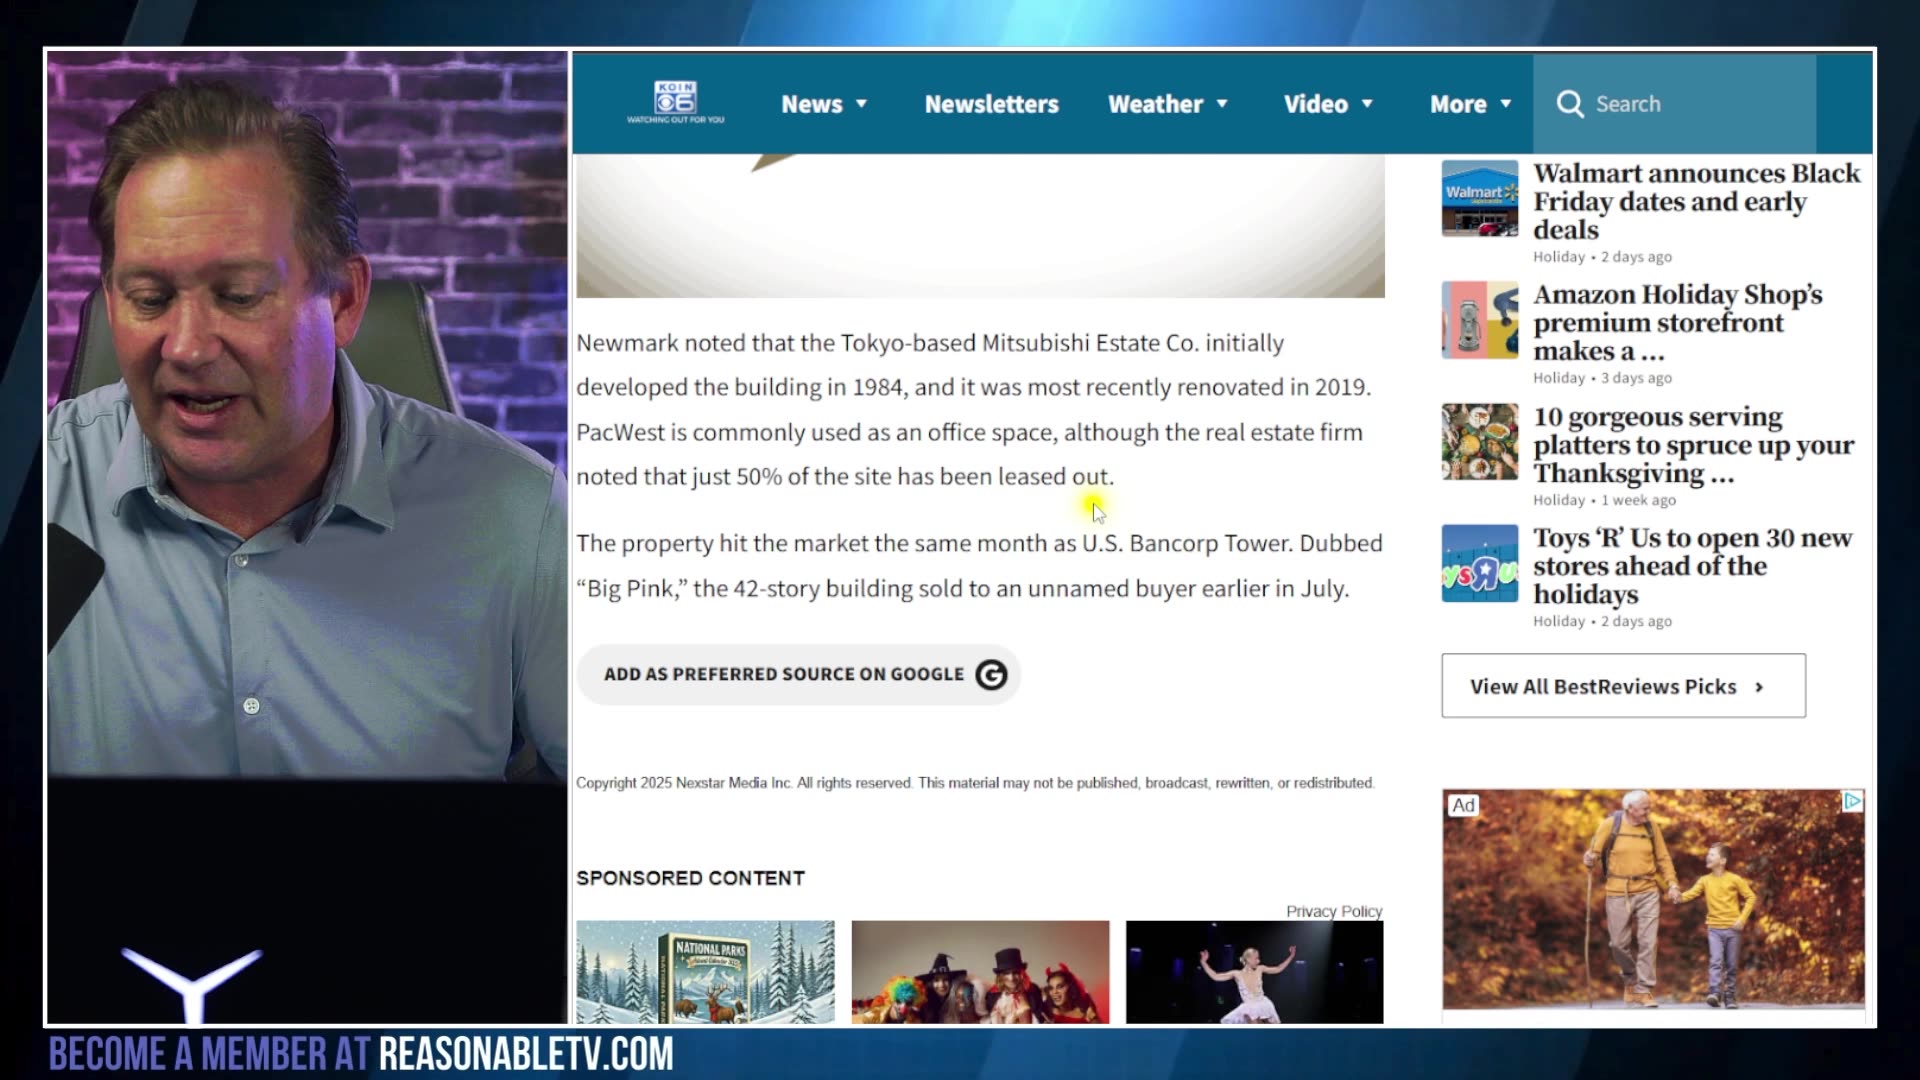Click View All BestReviews Picks button

click(x=1622, y=686)
